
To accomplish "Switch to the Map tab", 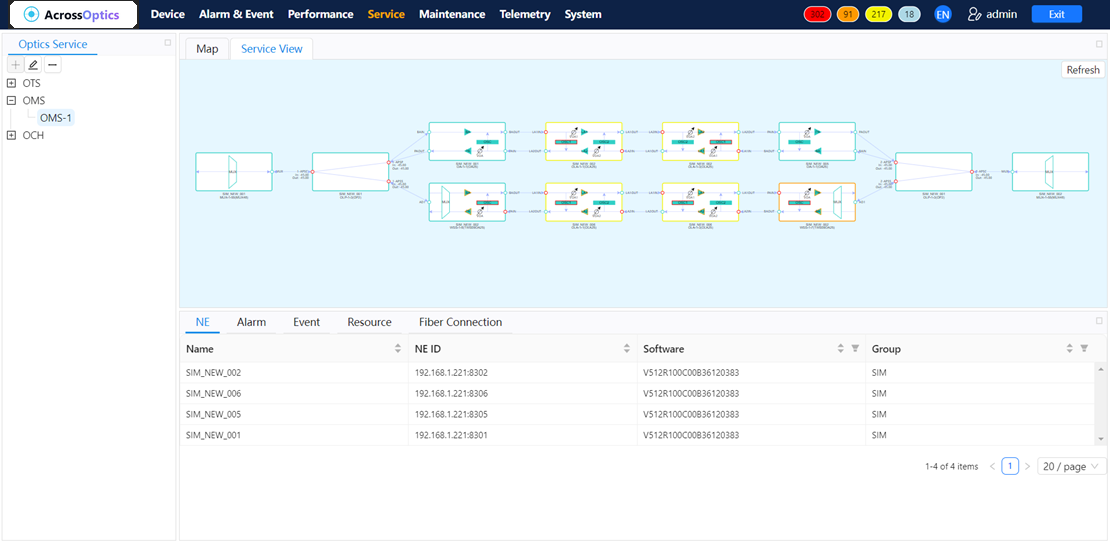I will 207,49.
